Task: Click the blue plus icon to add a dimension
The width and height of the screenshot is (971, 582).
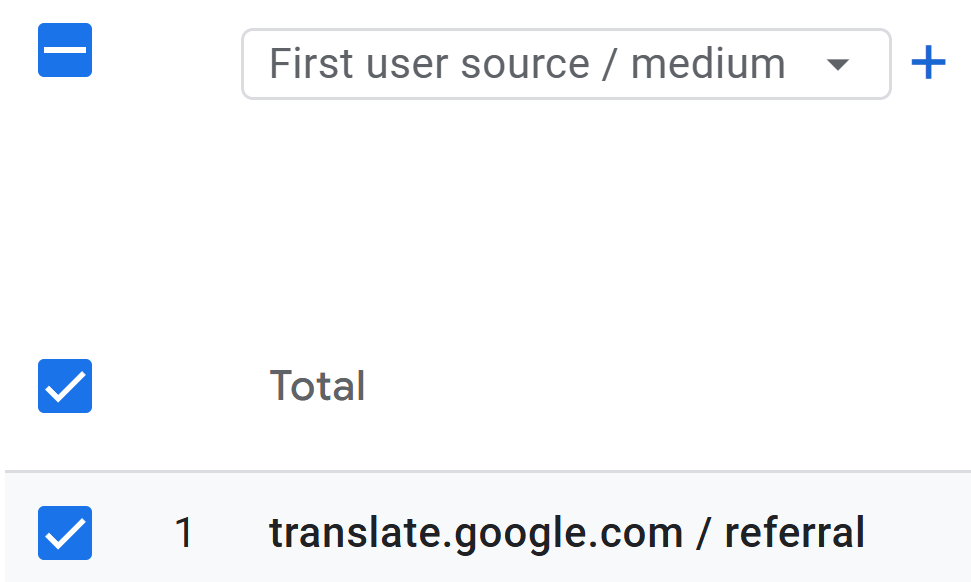Action: click(928, 64)
